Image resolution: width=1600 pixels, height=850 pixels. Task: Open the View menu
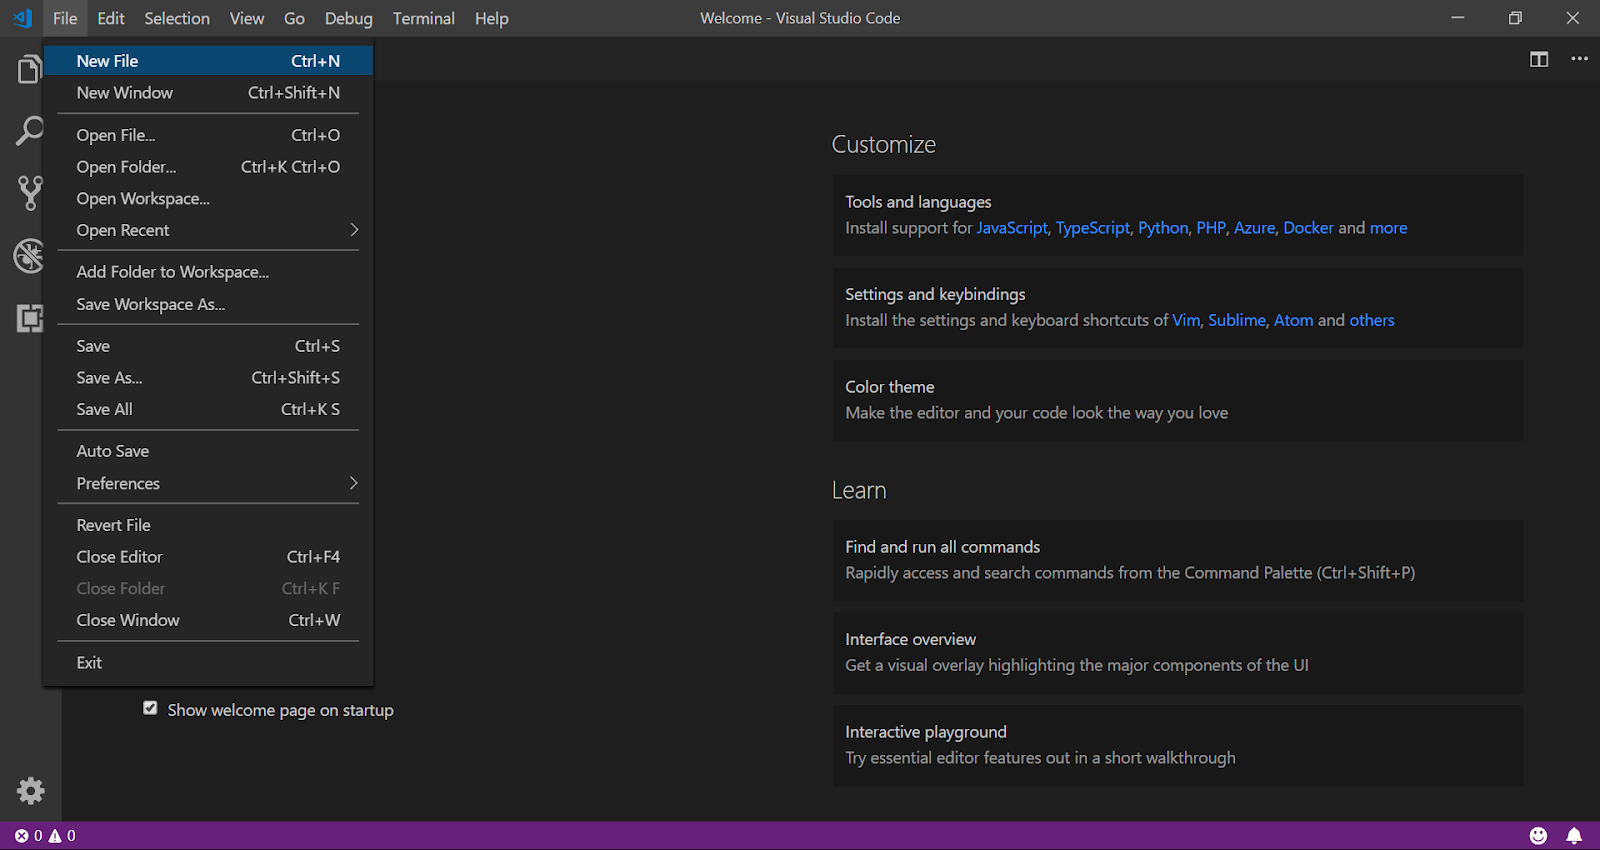247,18
